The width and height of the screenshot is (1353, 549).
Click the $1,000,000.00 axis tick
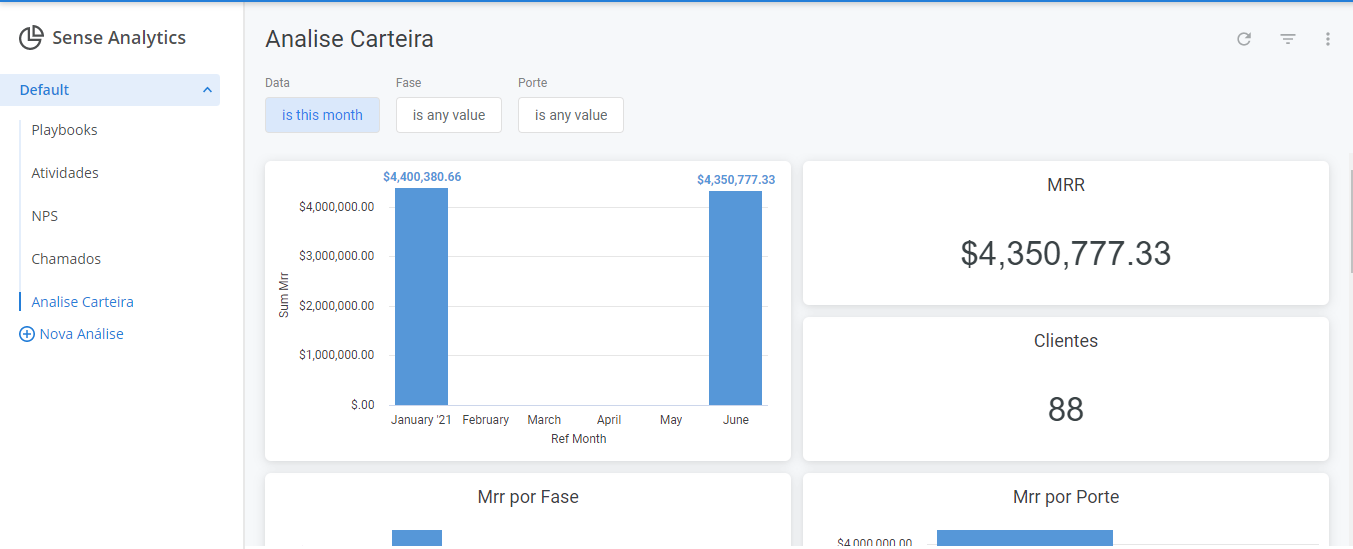336,355
